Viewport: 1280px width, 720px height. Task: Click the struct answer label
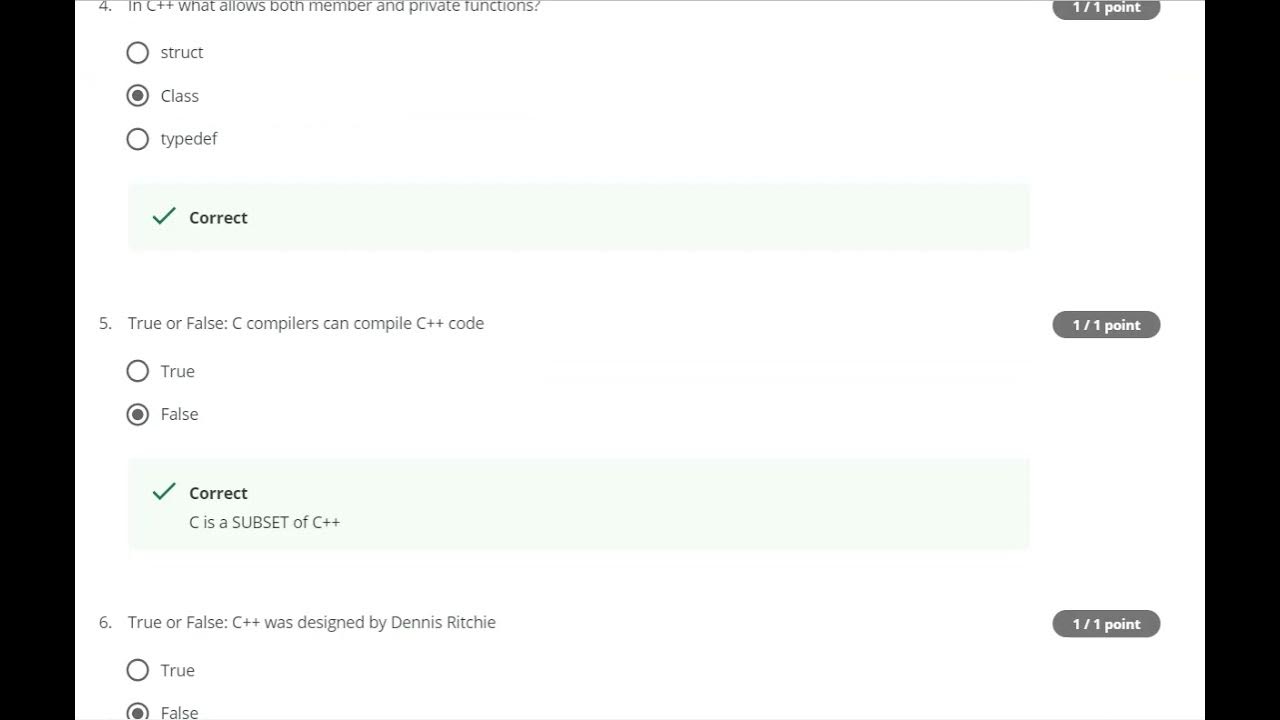click(182, 52)
